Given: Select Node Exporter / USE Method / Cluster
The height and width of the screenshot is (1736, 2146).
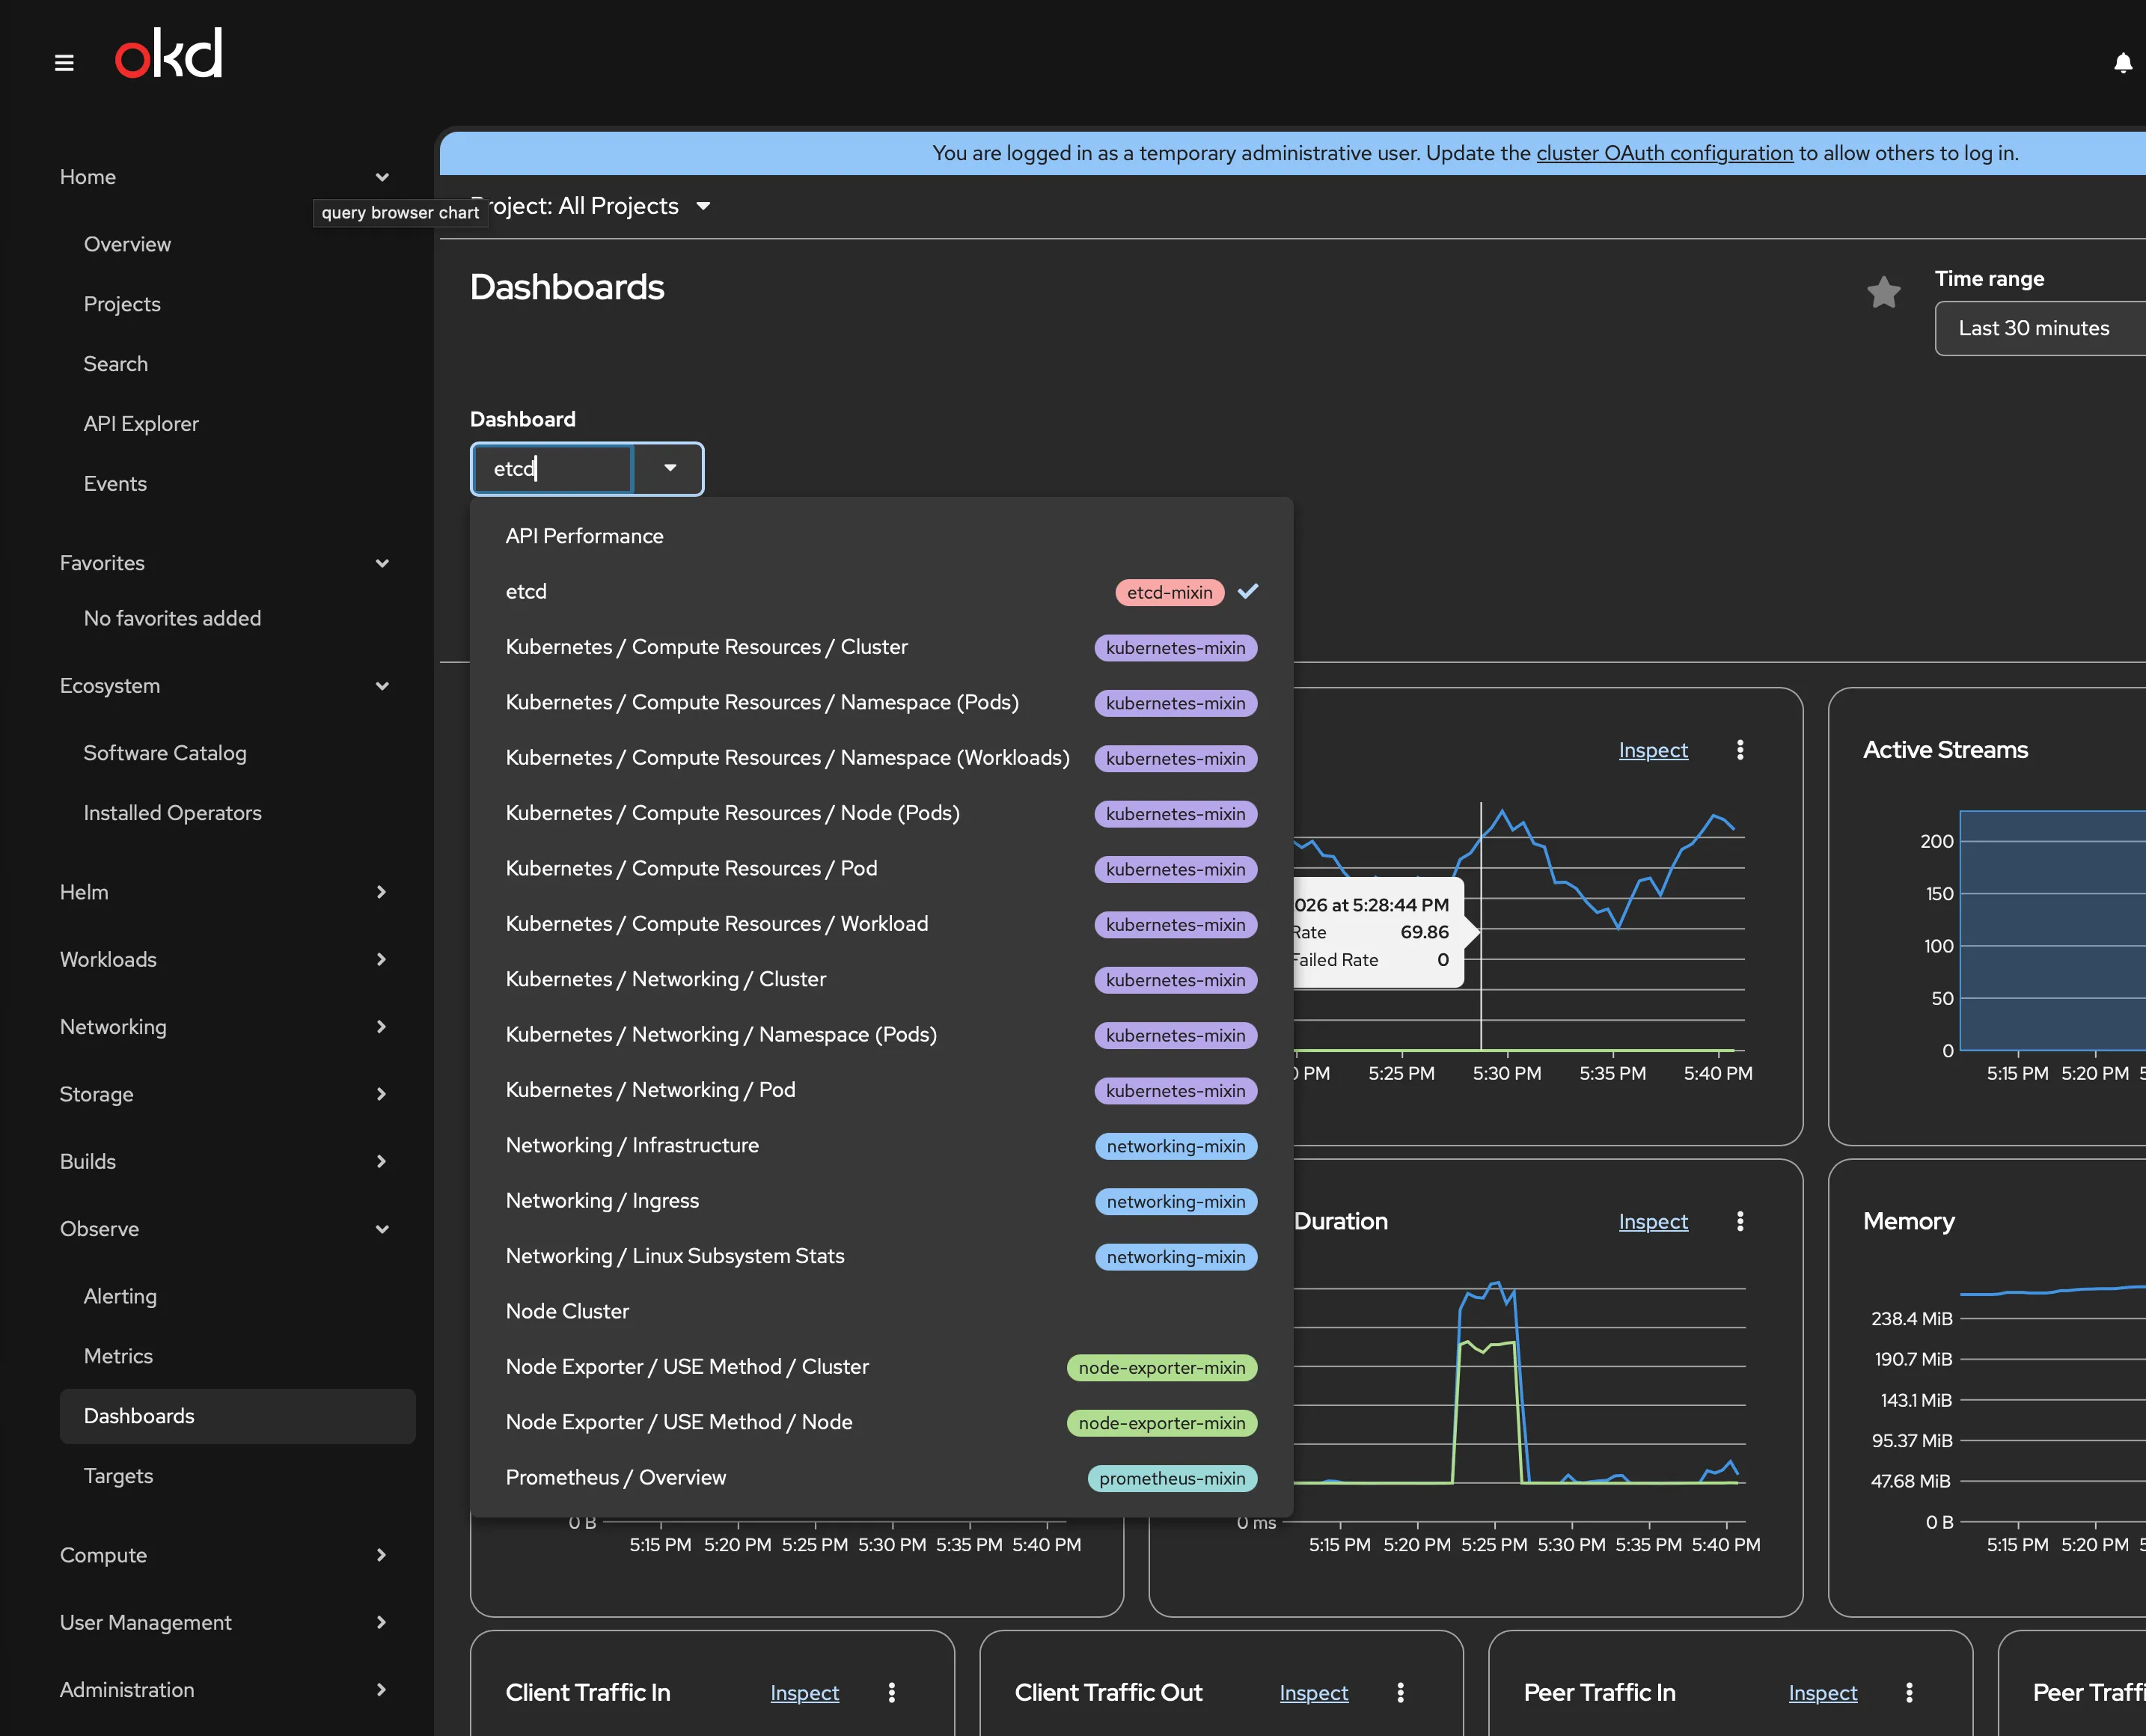Looking at the screenshot, I should [881, 1367].
